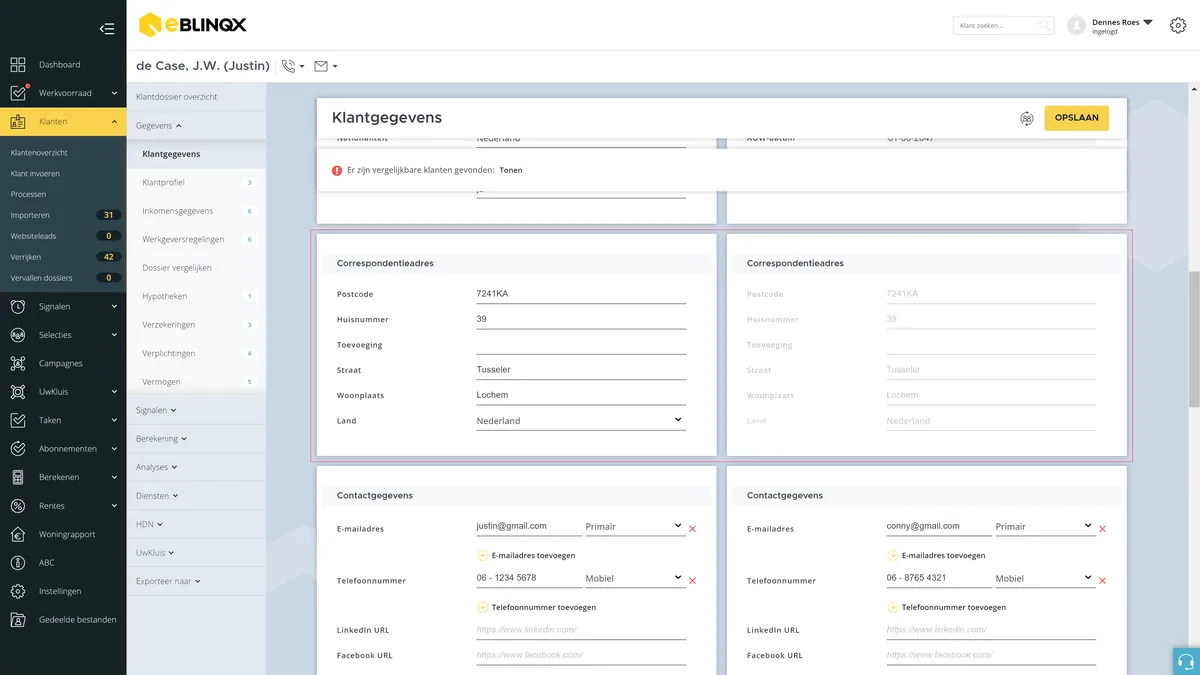Click the eBLINQX logo
Image resolution: width=1200 pixels, height=675 pixels.
tap(193, 25)
